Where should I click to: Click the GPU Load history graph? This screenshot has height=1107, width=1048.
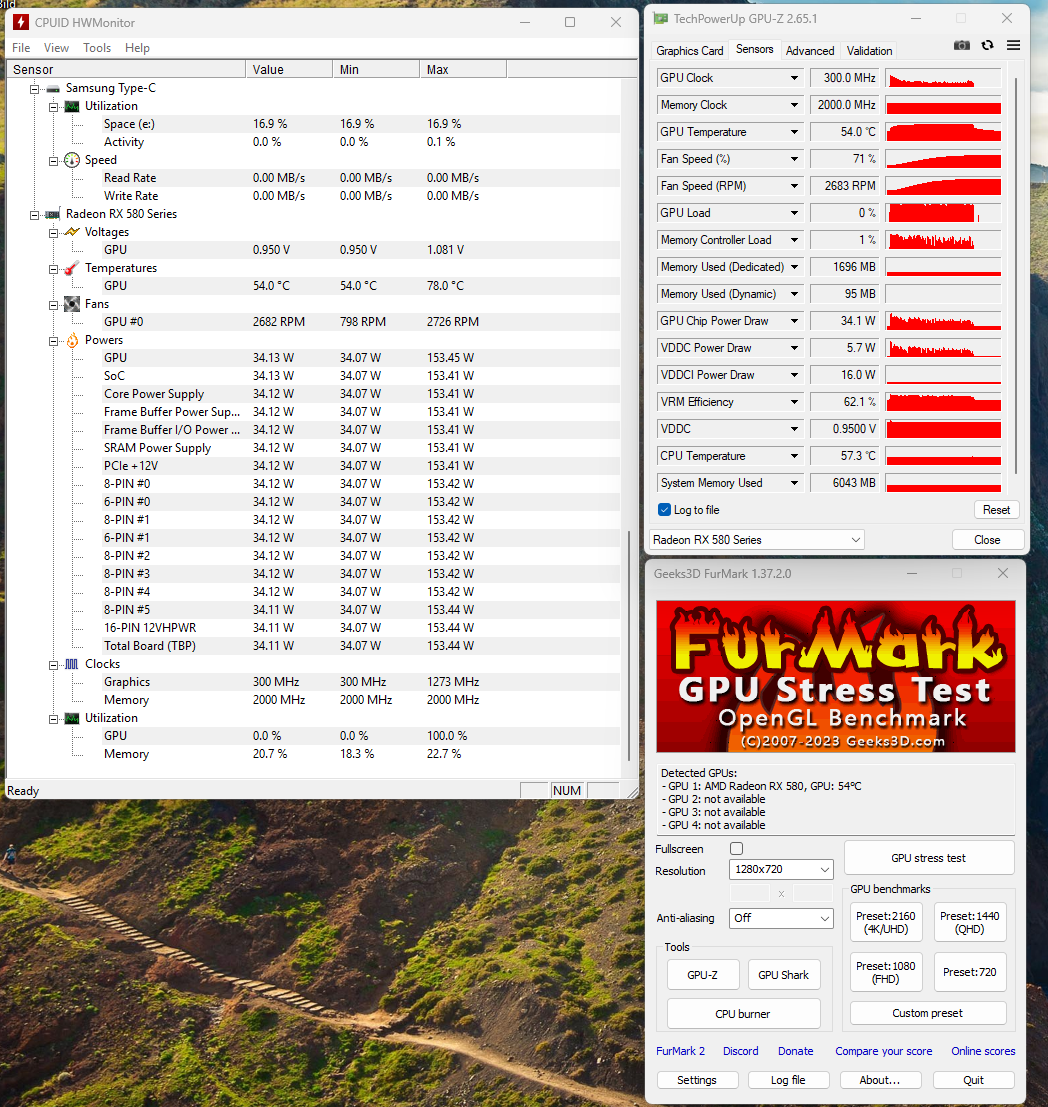(x=943, y=213)
